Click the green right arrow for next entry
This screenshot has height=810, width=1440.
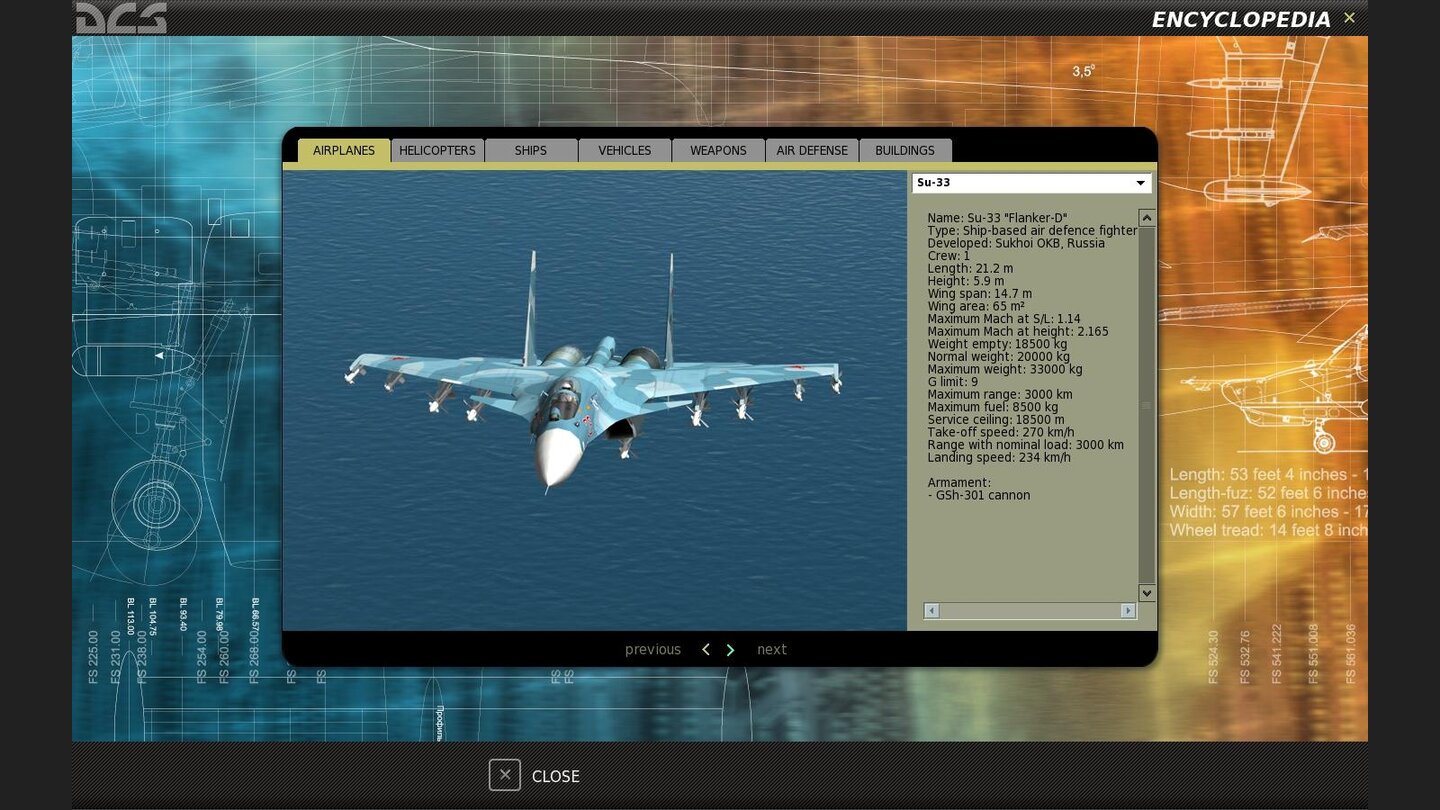pyautogui.click(x=730, y=650)
